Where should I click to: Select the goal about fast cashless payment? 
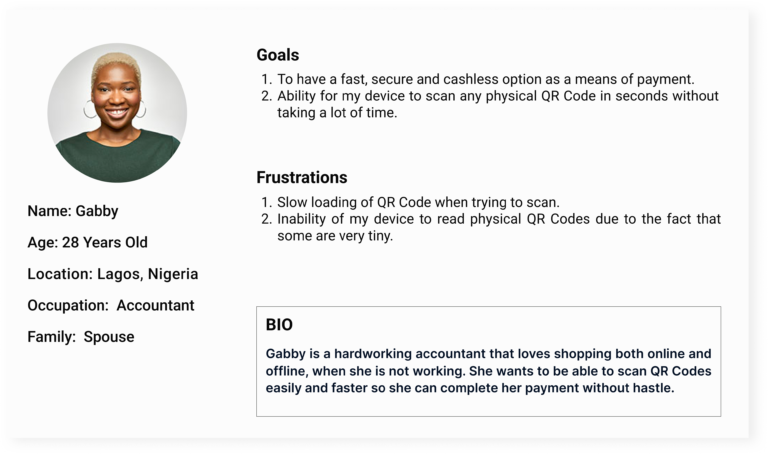[x=485, y=79]
